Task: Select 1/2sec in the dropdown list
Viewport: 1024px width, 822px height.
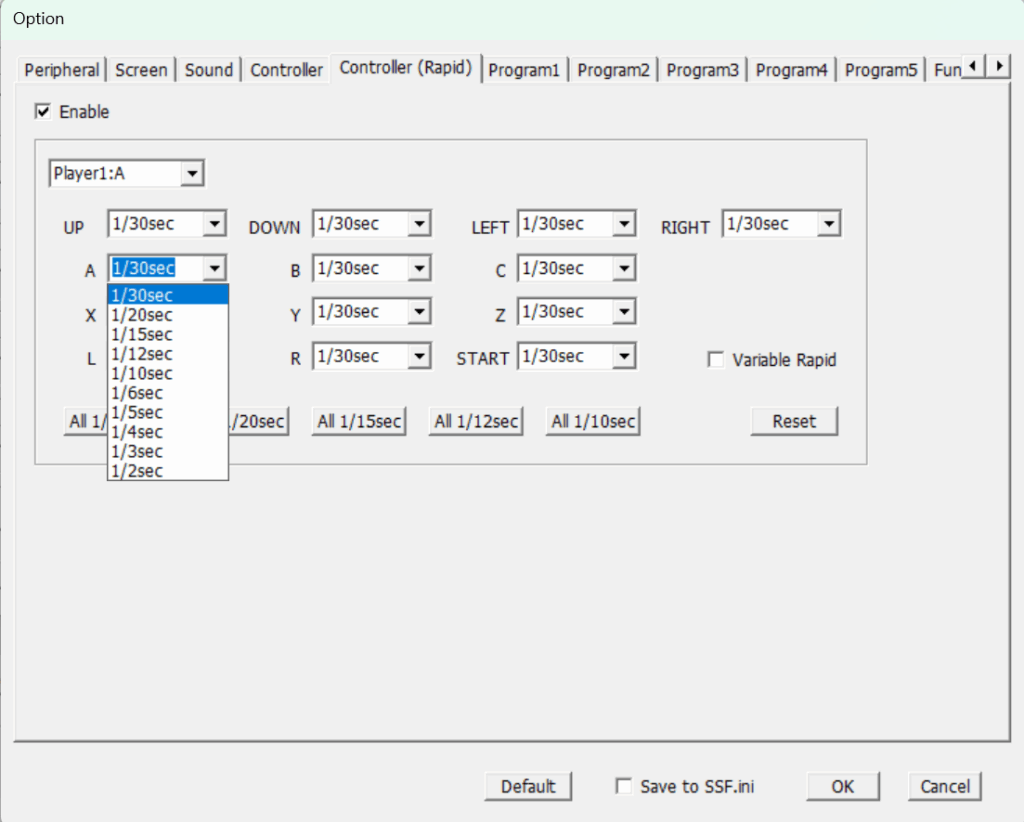Action: [138, 471]
